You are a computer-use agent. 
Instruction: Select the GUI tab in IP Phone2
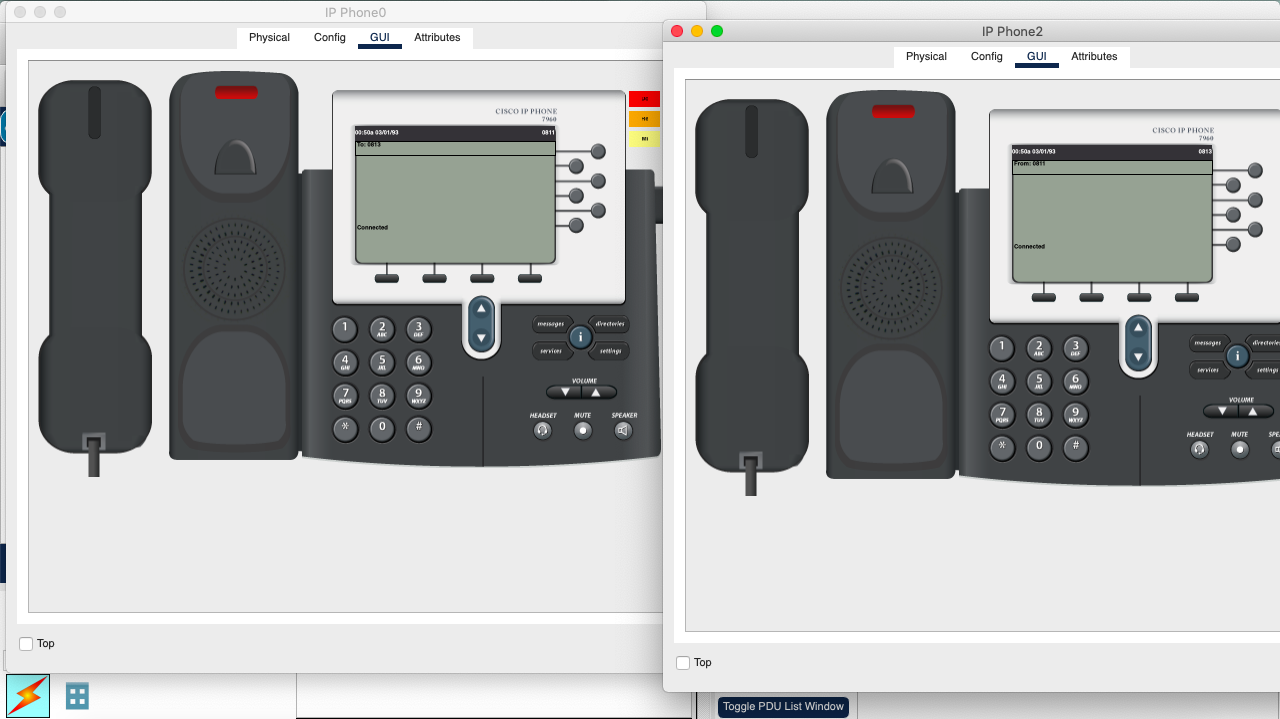click(1037, 57)
